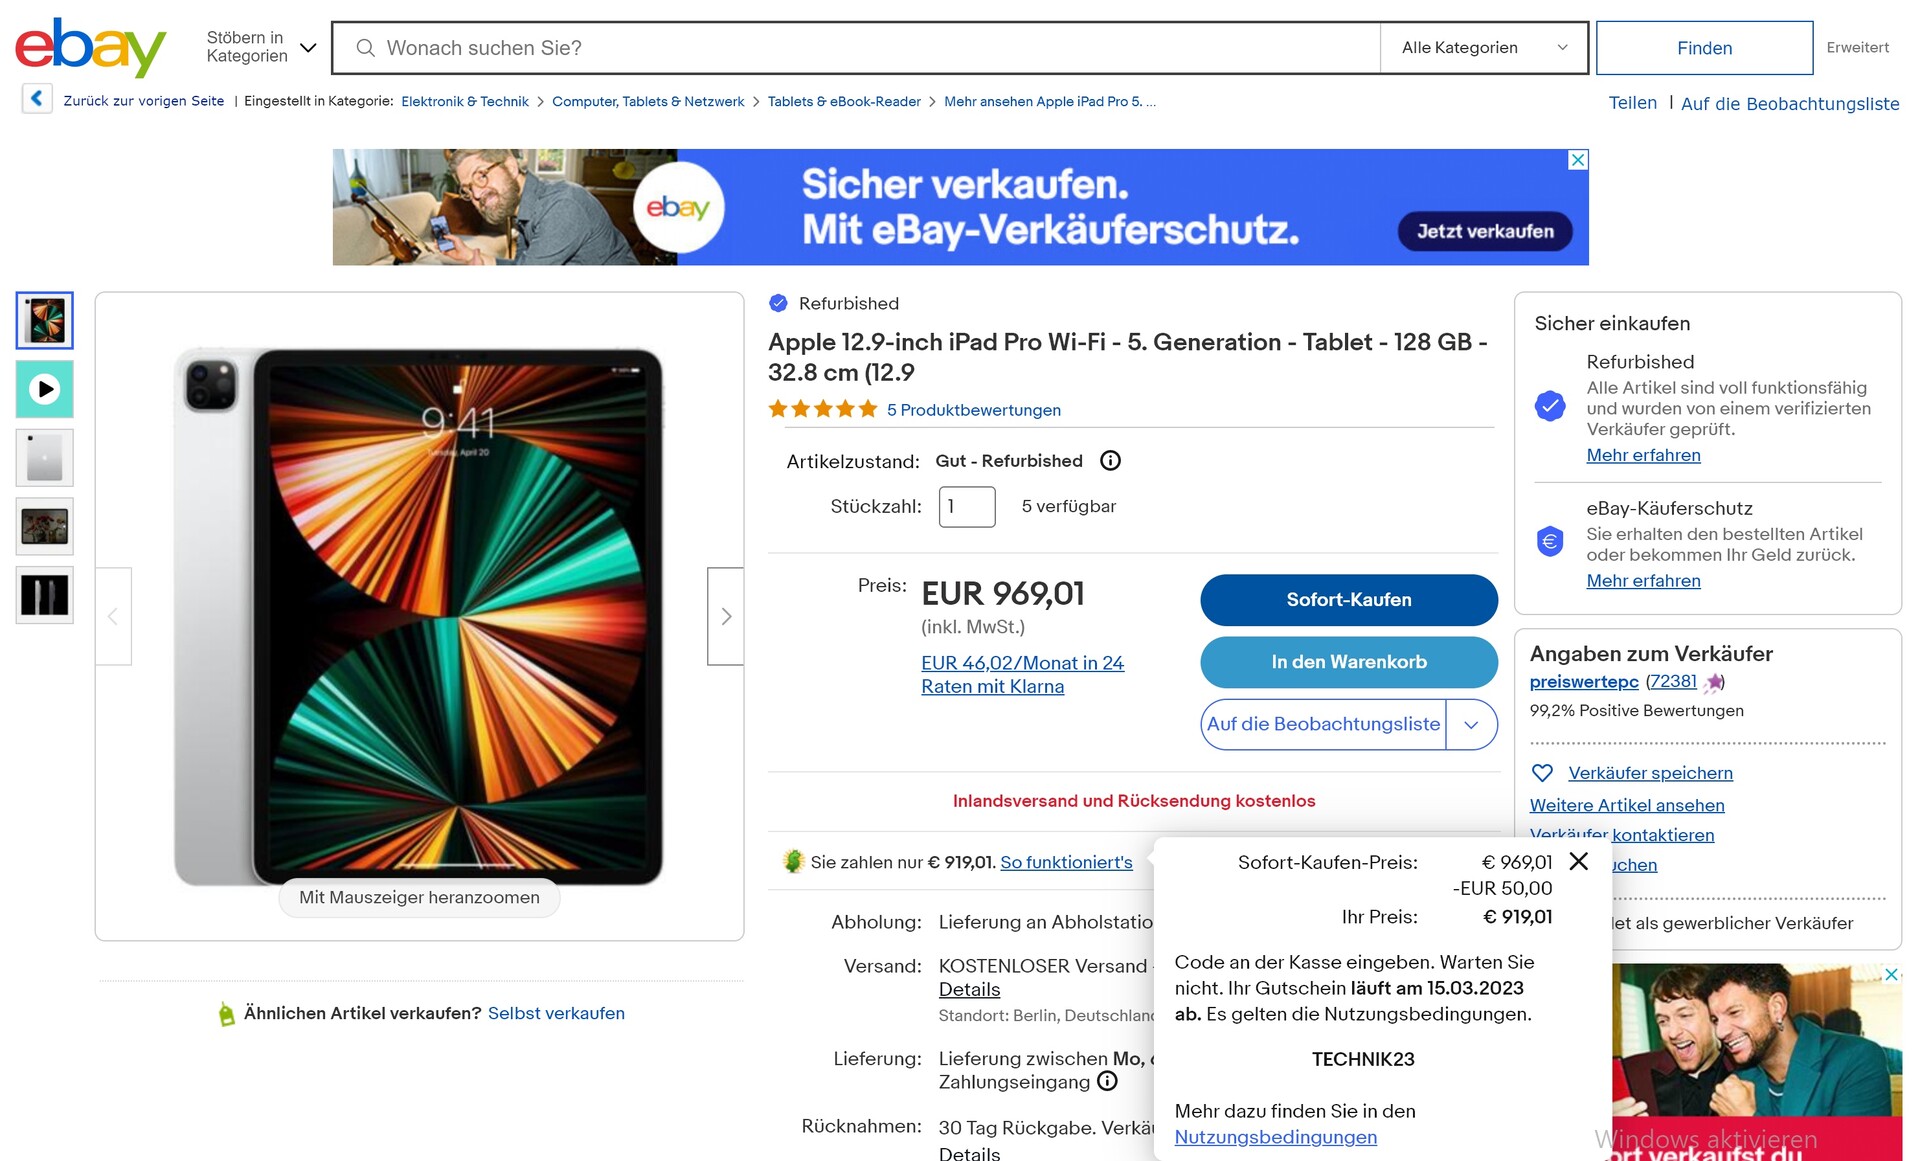Open seller profile preiswertepc

[1584, 682]
